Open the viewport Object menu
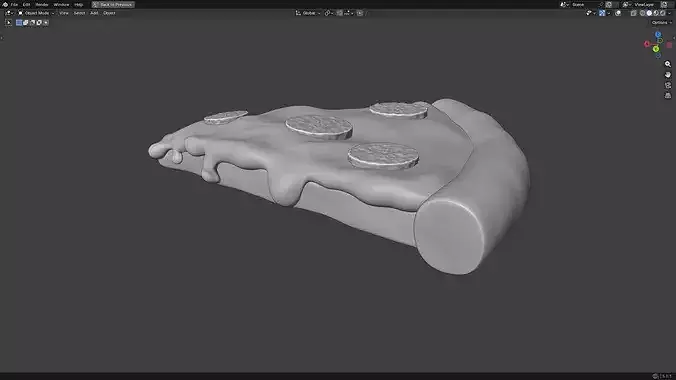 [109, 13]
